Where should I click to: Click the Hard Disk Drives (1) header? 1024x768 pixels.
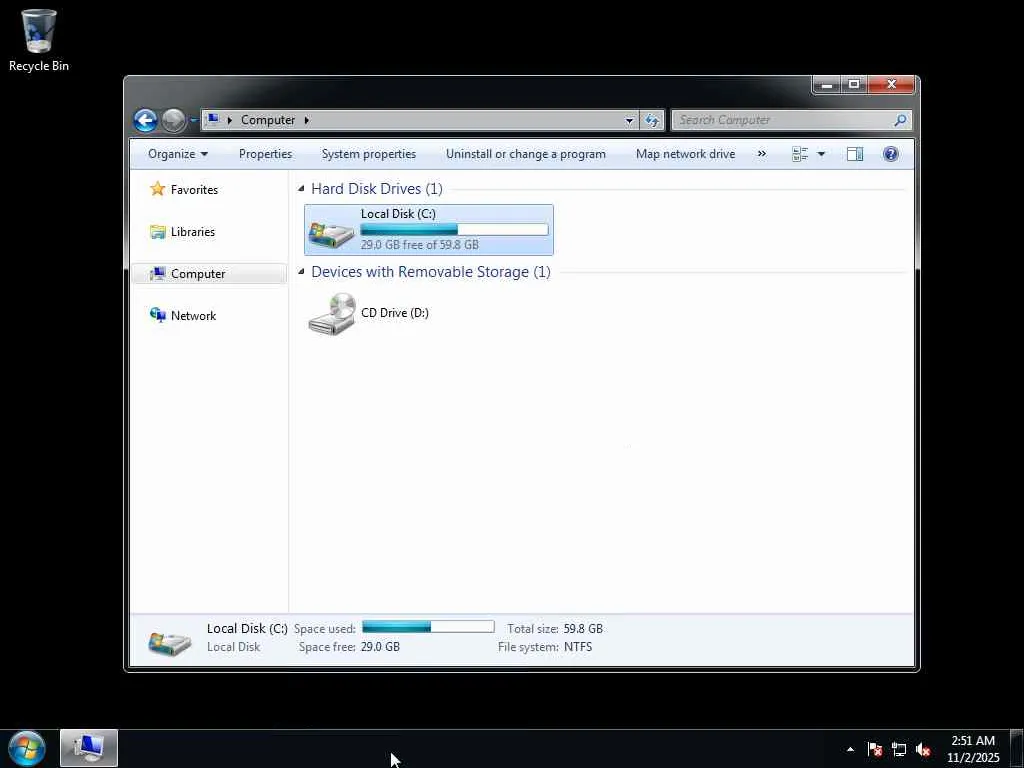tap(377, 189)
